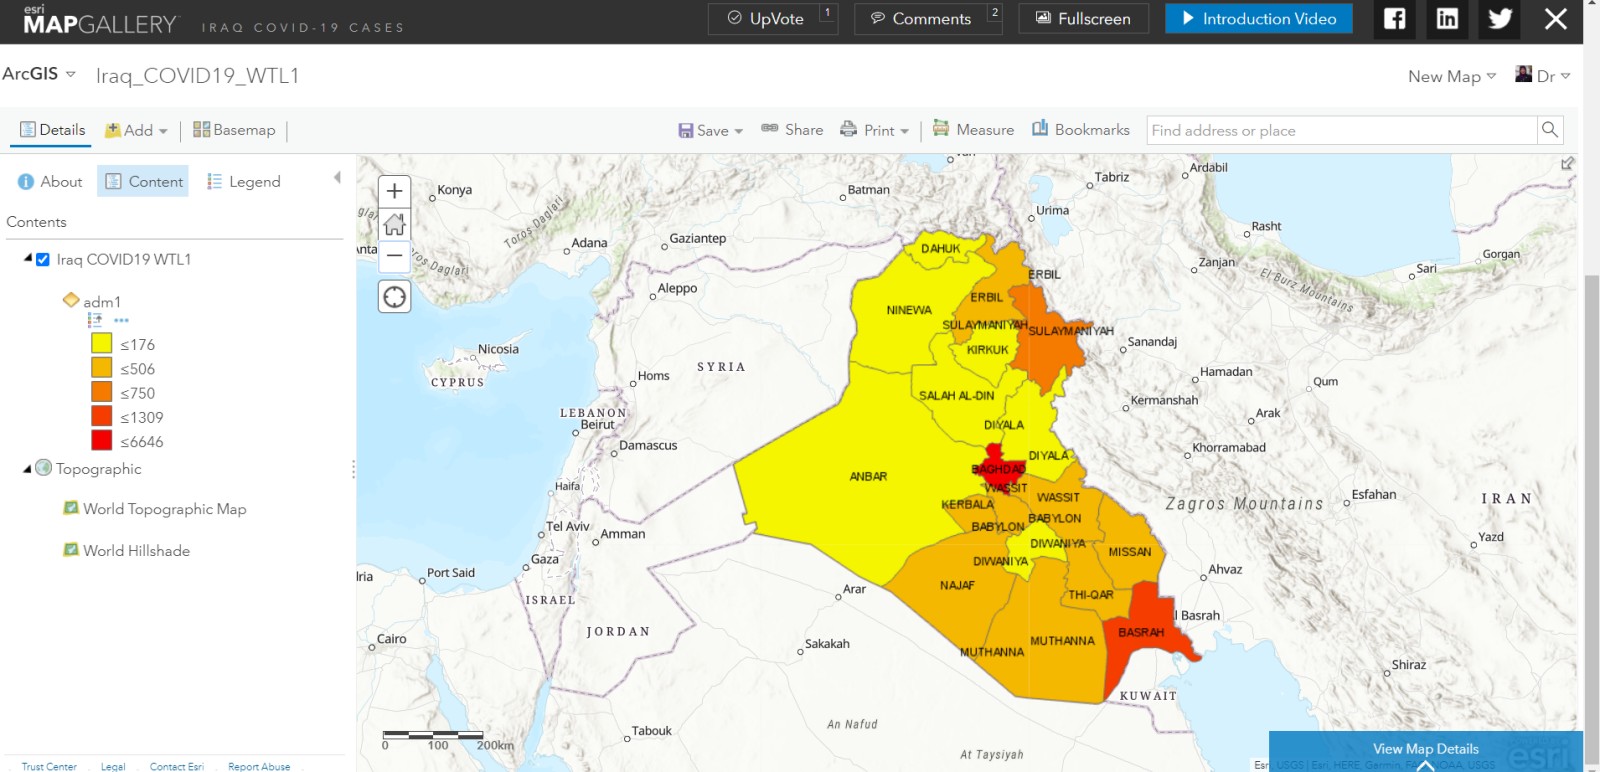Click the Topographic basemap globe icon
The image size is (1600, 772).
[44, 468]
